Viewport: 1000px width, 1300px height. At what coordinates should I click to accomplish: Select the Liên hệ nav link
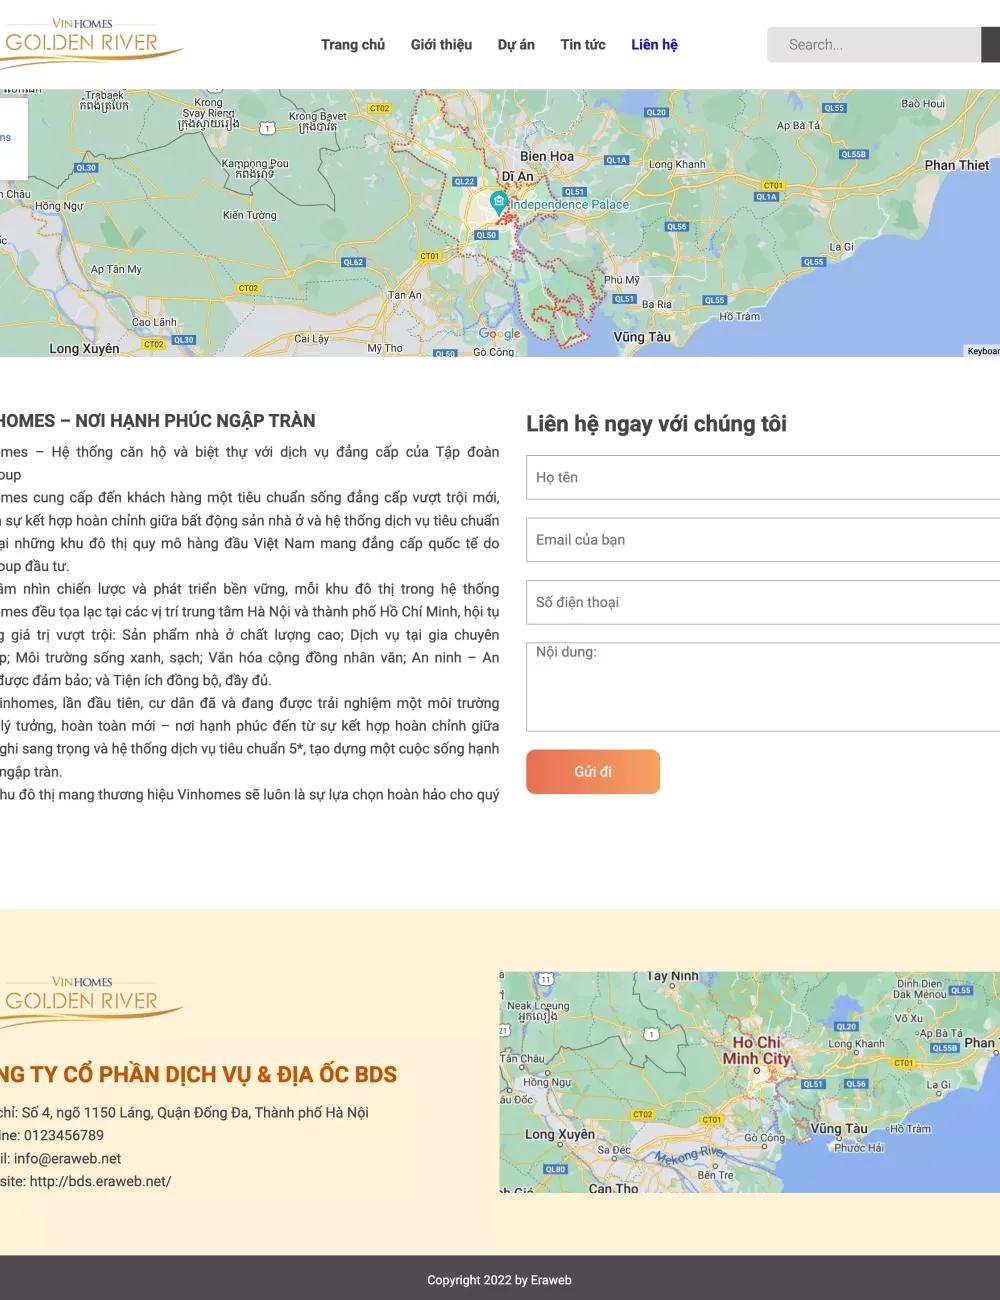pyautogui.click(x=654, y=45)
